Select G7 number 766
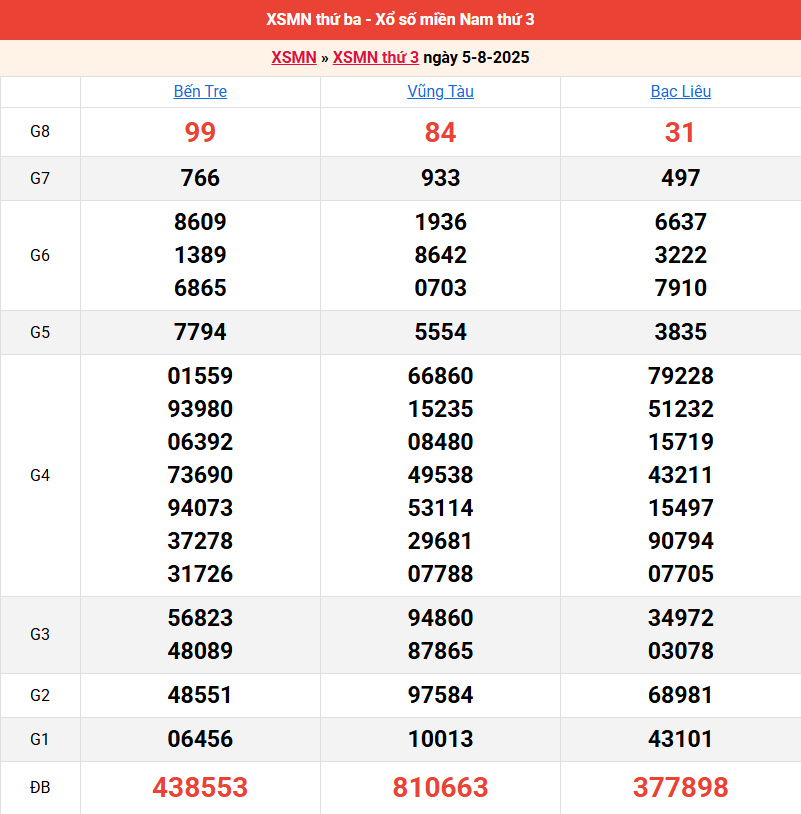The image size is (801, 814). click(200, 178)
